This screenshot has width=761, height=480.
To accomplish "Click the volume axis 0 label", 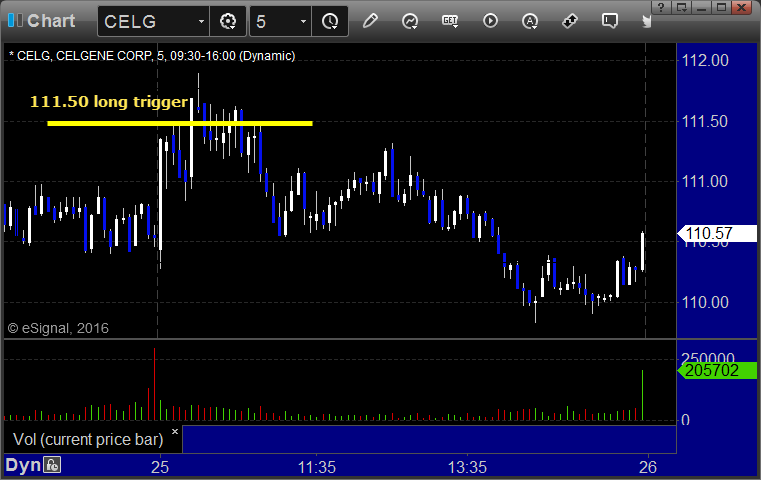I will (x=685, y=420).
